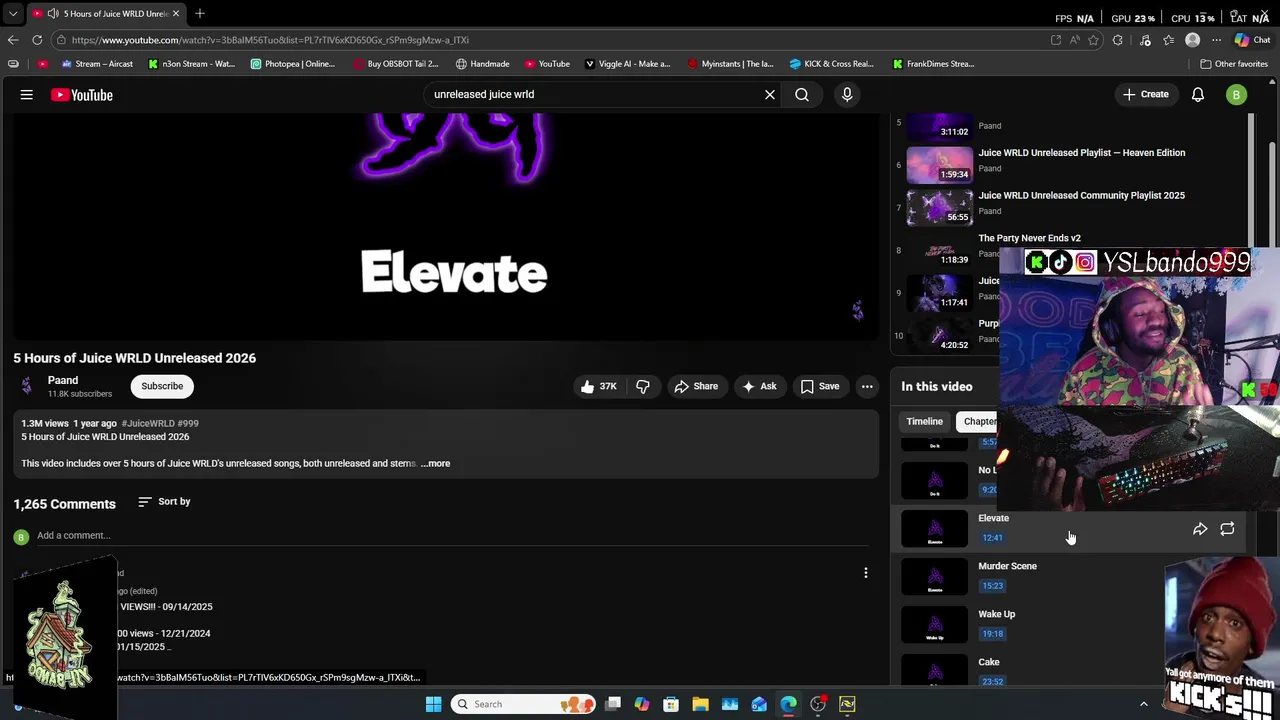Open the video's three-dot more actions

coord(867,386)
